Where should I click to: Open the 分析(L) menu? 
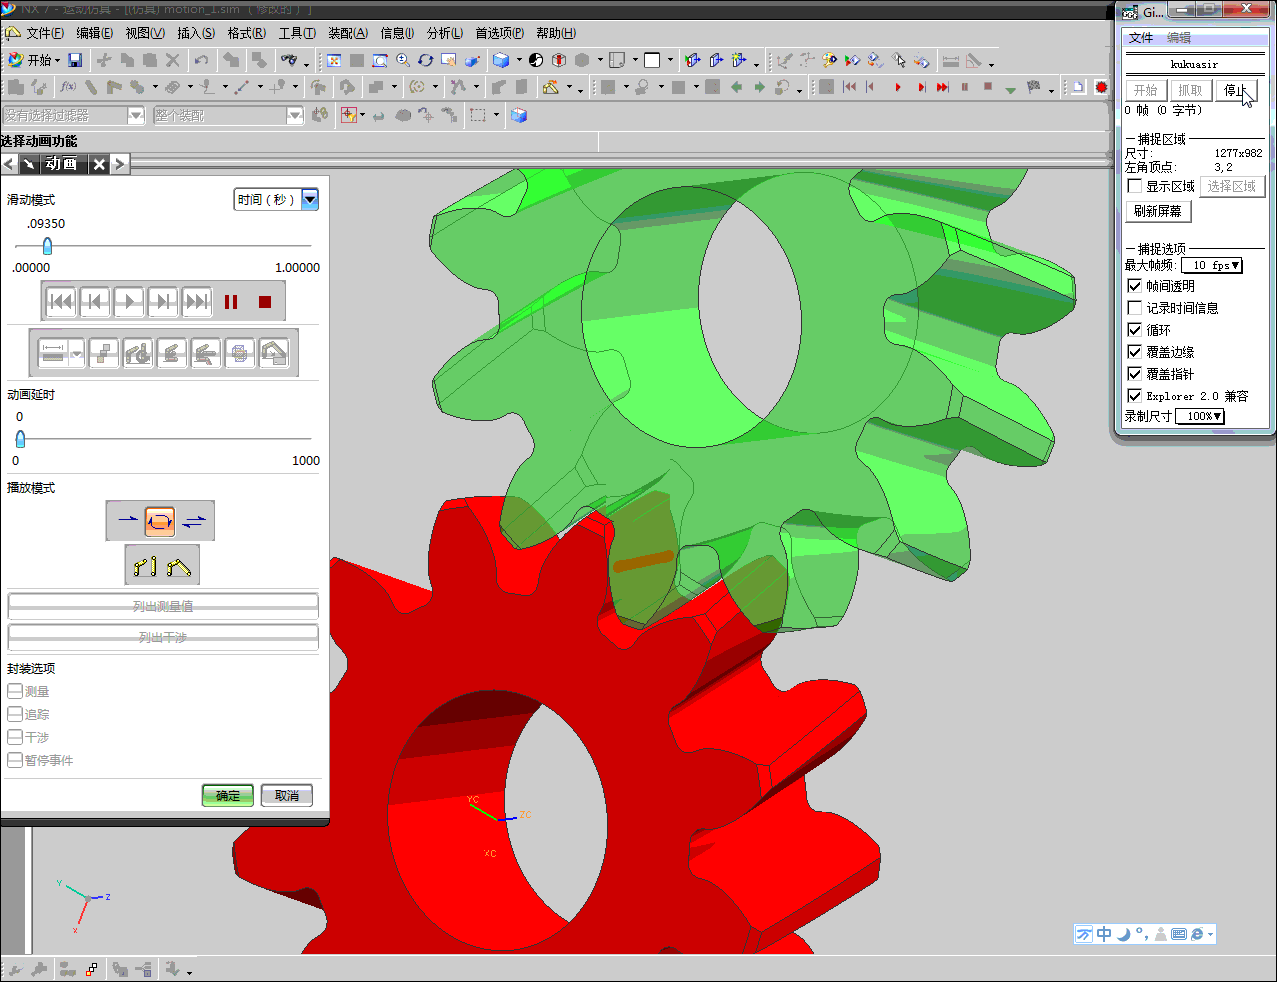(x=445, y=33)
